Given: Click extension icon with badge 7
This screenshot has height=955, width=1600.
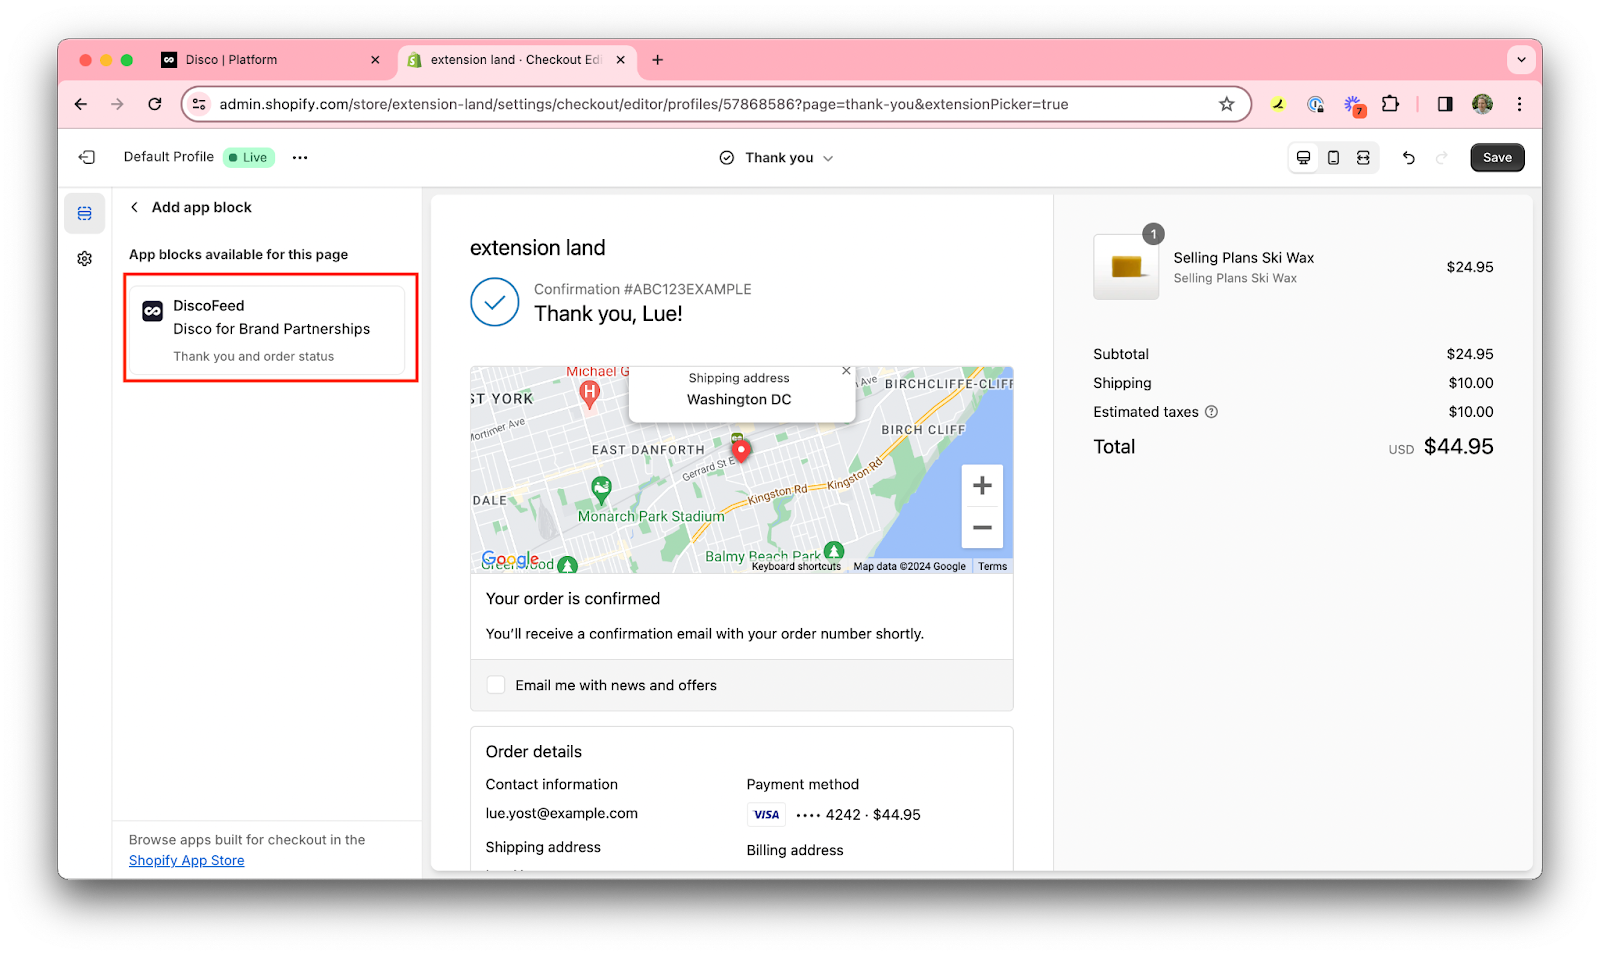Looking at the screenshot, I should click(x=1353, y=105).
